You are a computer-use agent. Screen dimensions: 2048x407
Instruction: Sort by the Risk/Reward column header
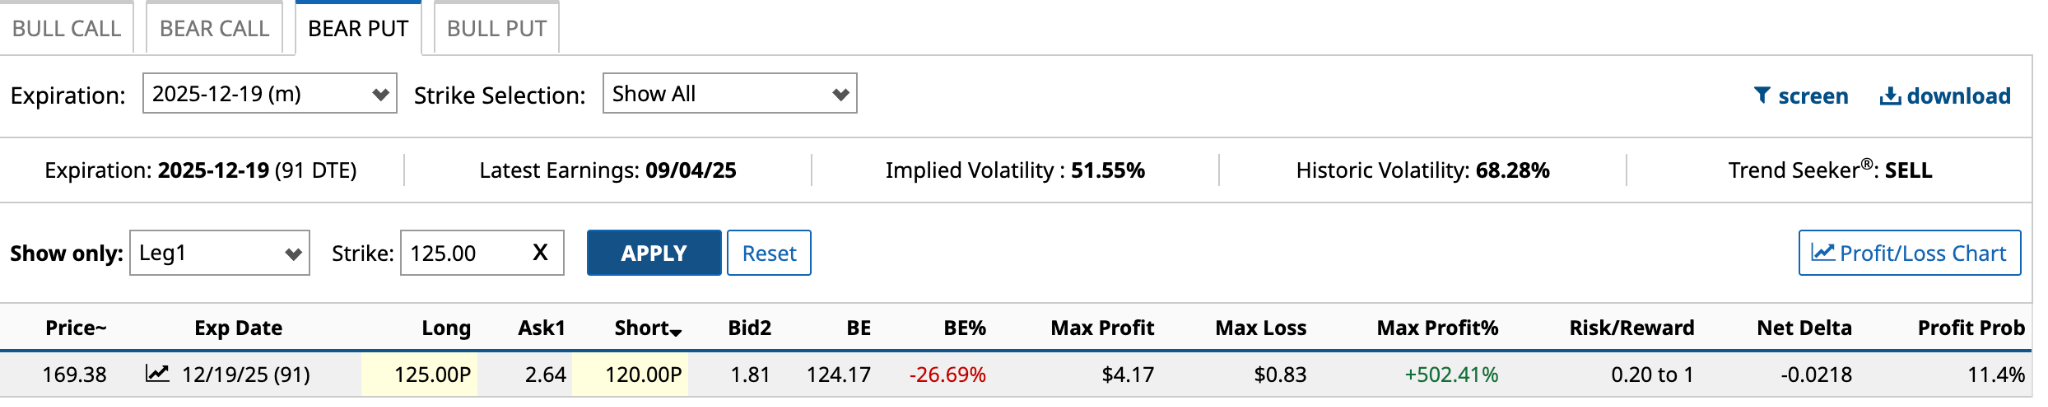coord(1631,328)
